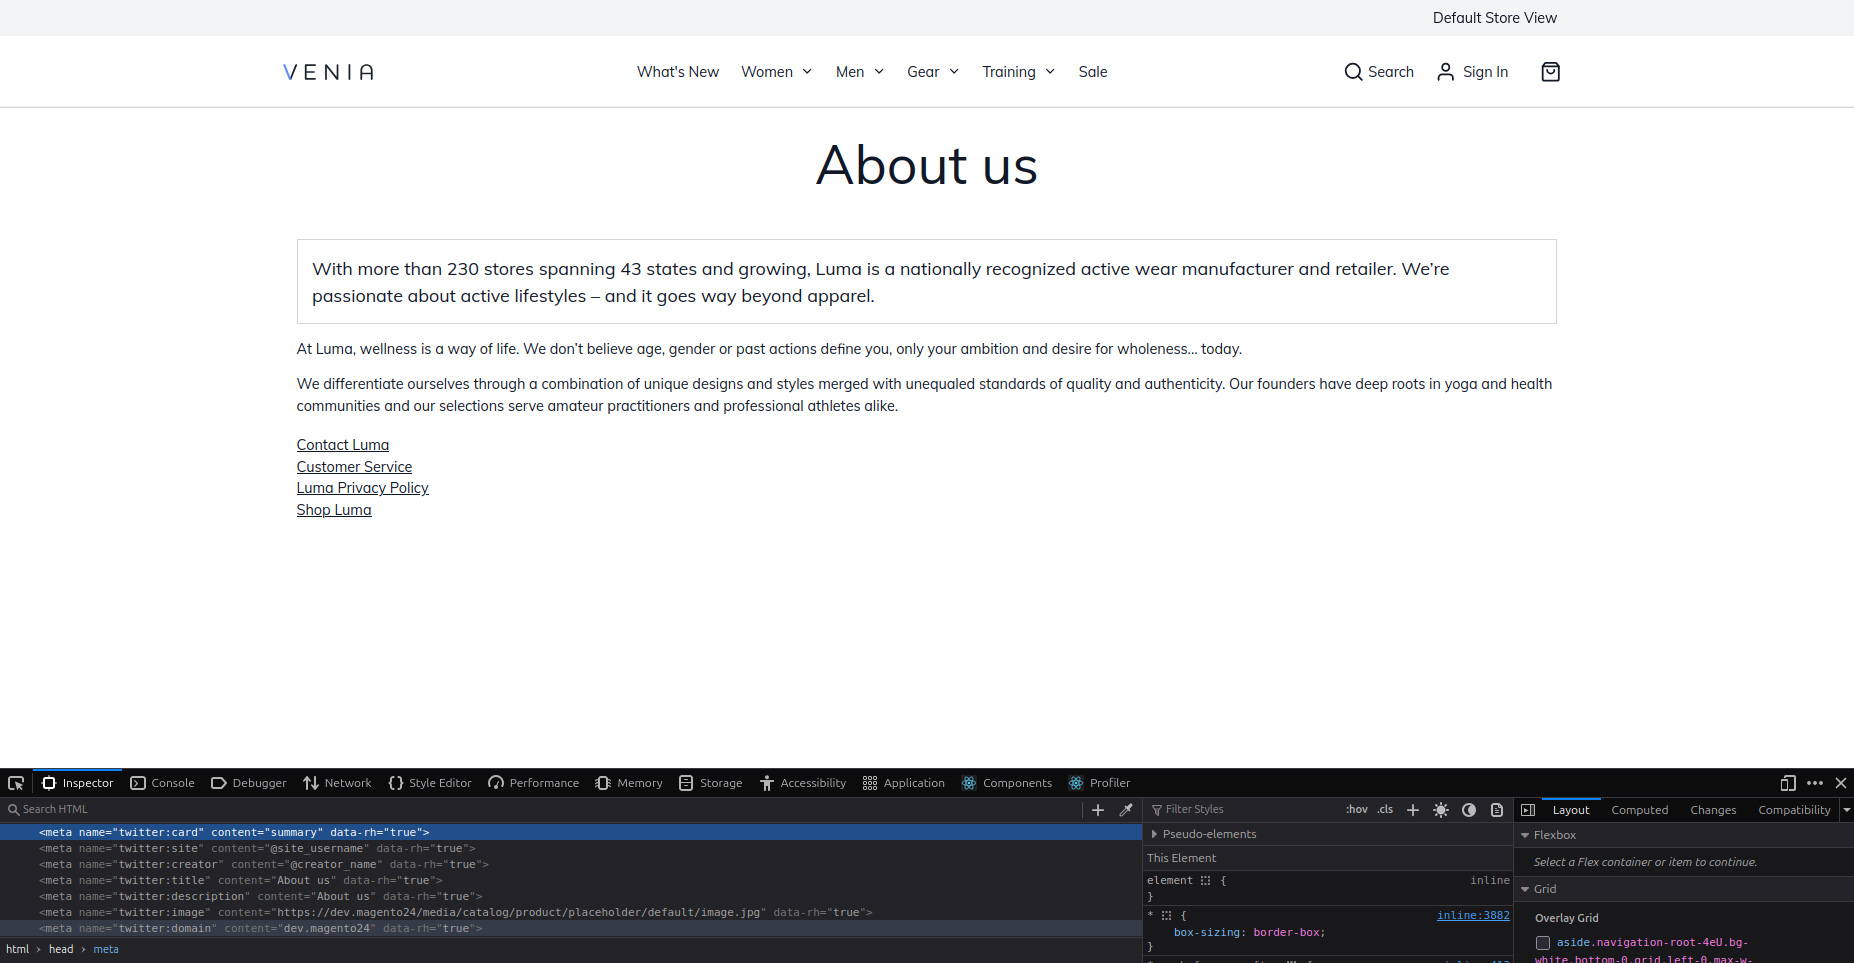Click the Filter Styles input field
This screenshot has width=1854, height=963.
(1245, 810)
